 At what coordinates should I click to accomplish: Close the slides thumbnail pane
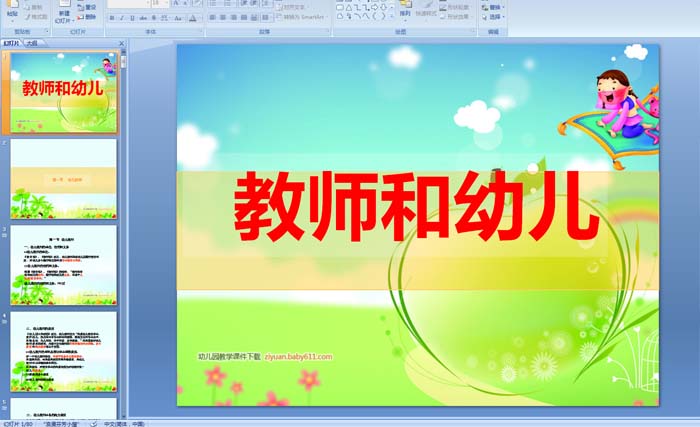pyautogui.click(x=121, y=43)
